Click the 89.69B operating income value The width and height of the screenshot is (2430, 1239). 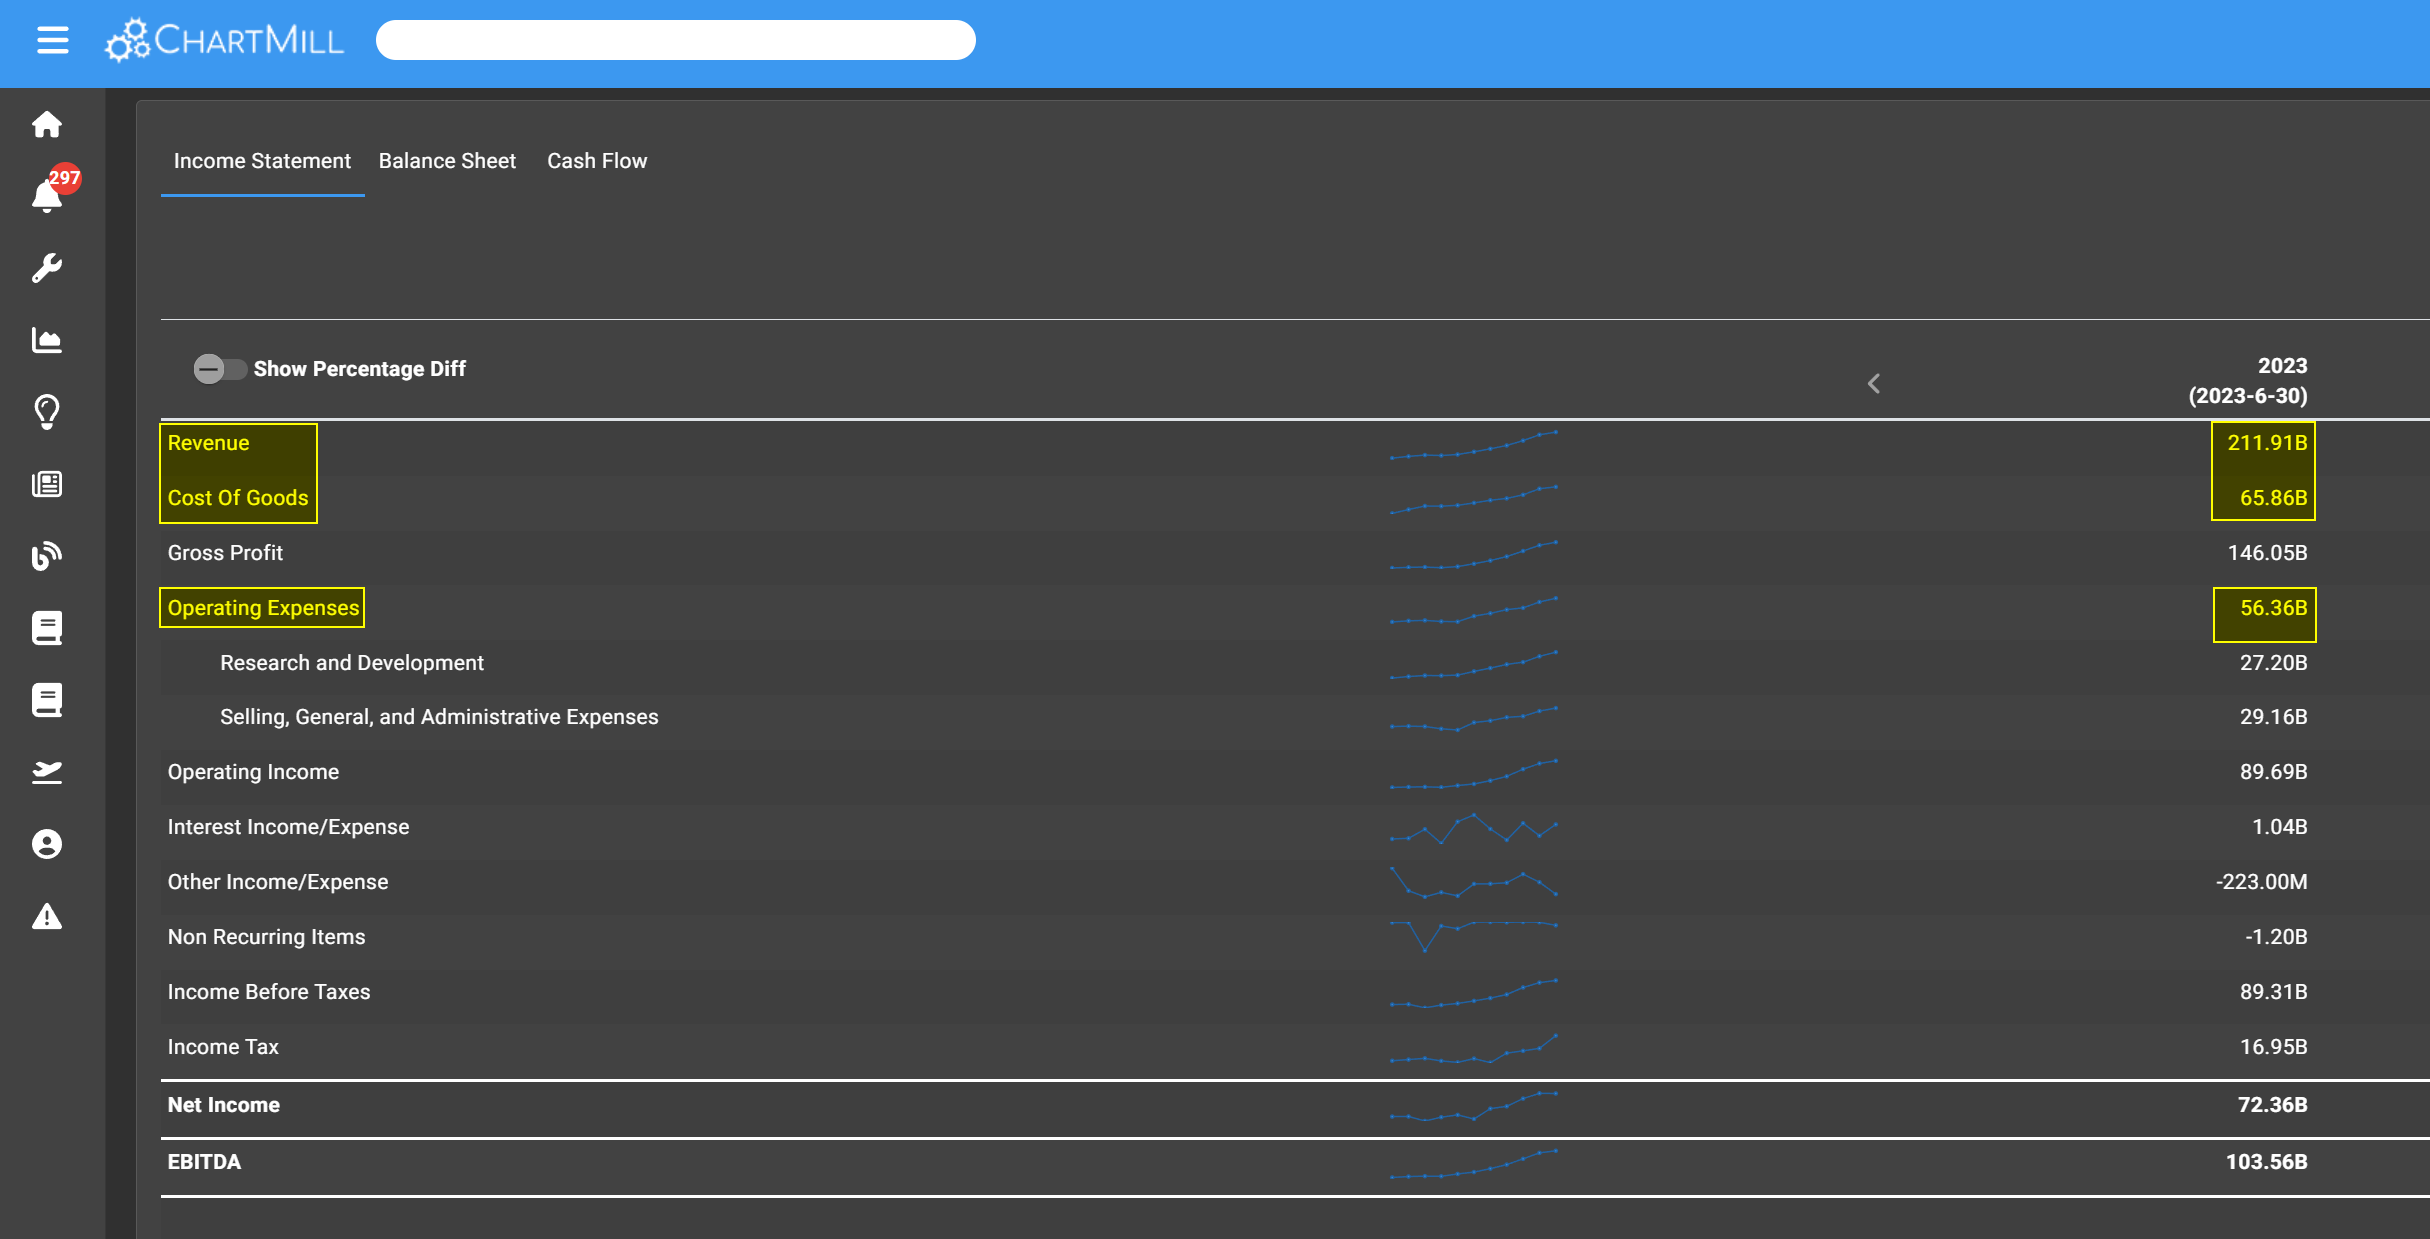point(2273,772)
